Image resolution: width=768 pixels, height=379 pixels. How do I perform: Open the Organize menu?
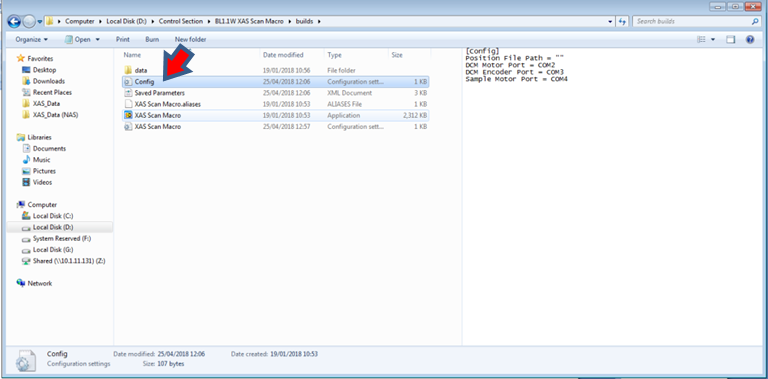tap(31, 39)
